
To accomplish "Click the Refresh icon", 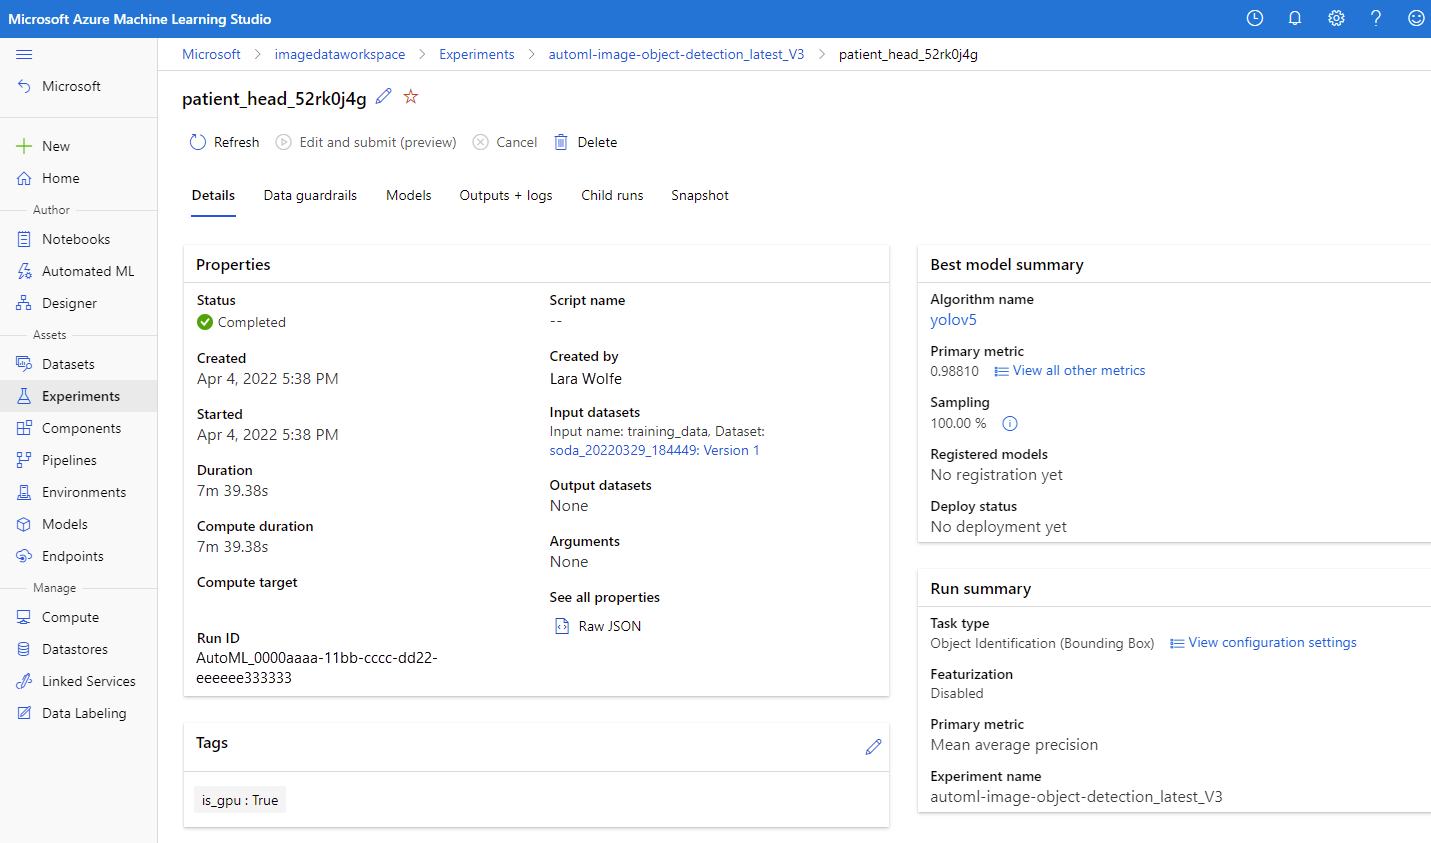I will pyautogui.click(x=198, y=142).
